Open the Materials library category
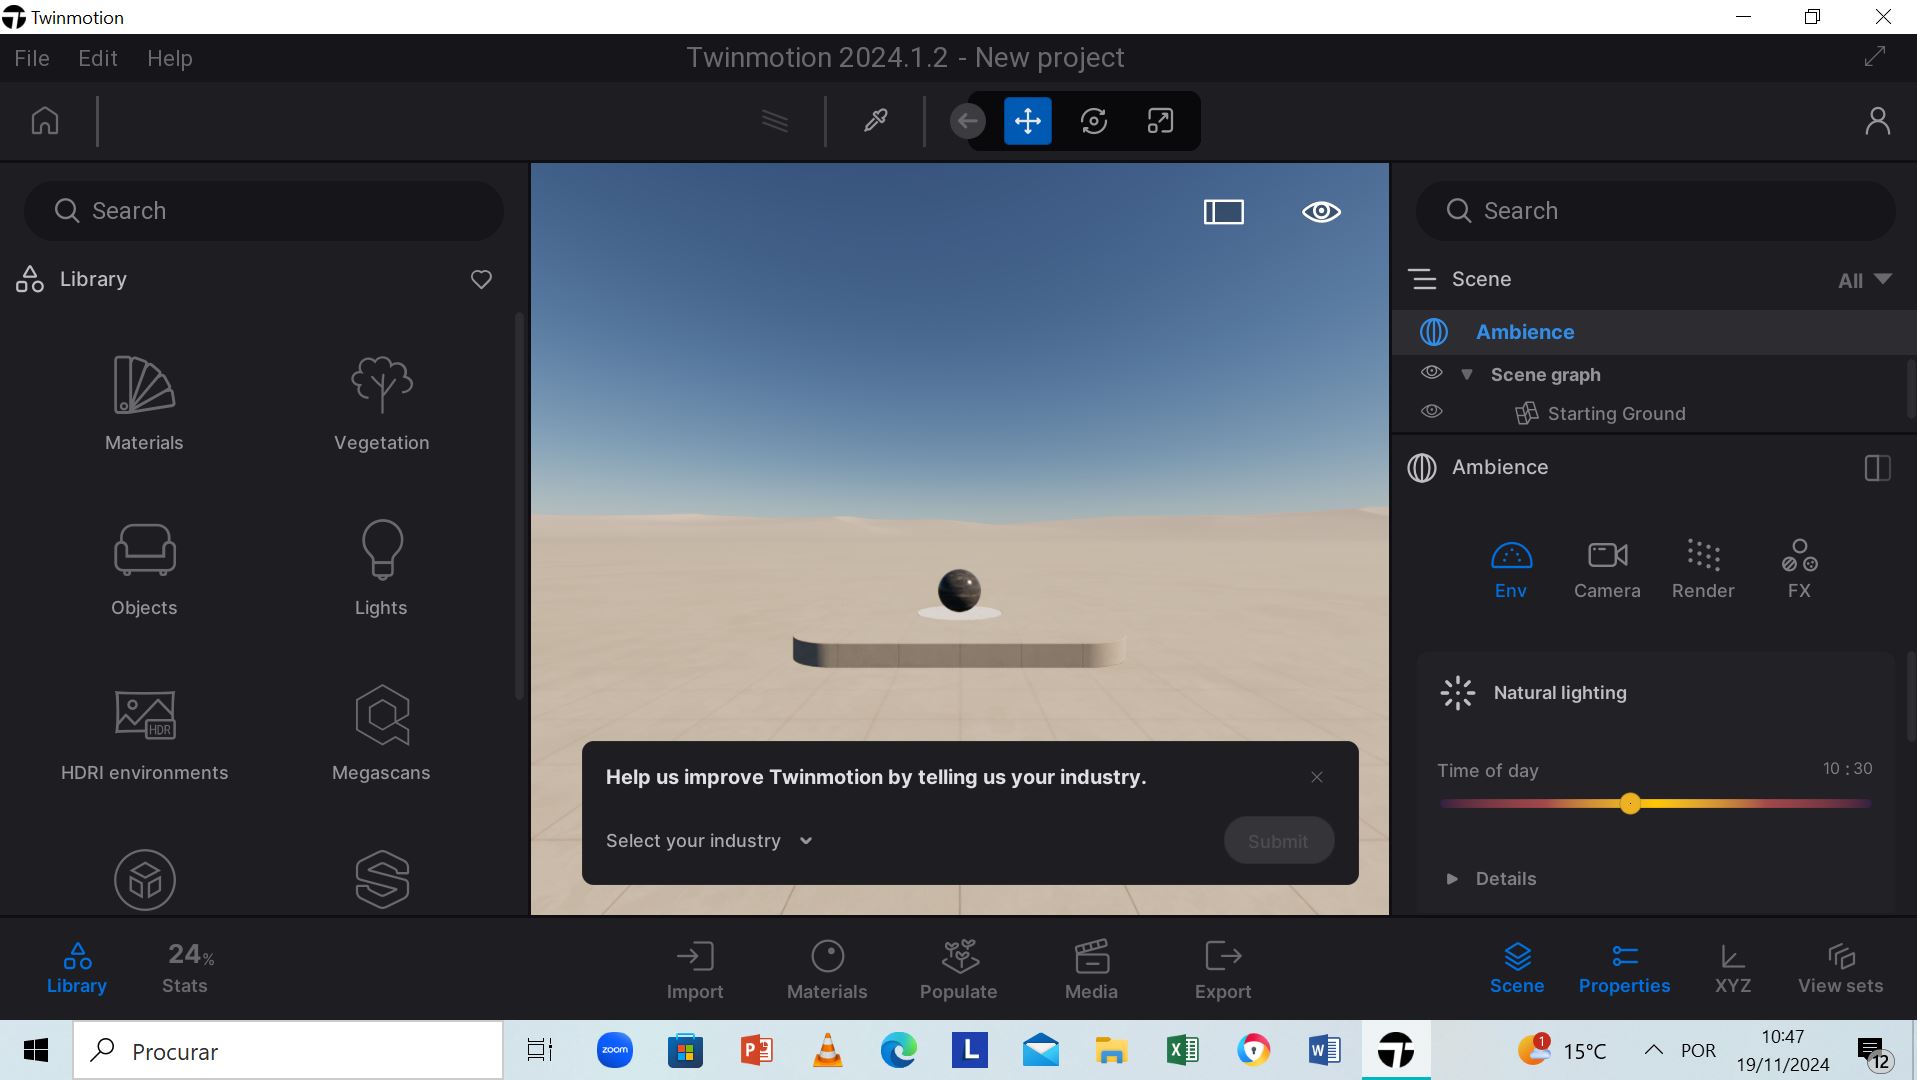Viewport: 1917px width, 1080px height. (x=144, y=404)
